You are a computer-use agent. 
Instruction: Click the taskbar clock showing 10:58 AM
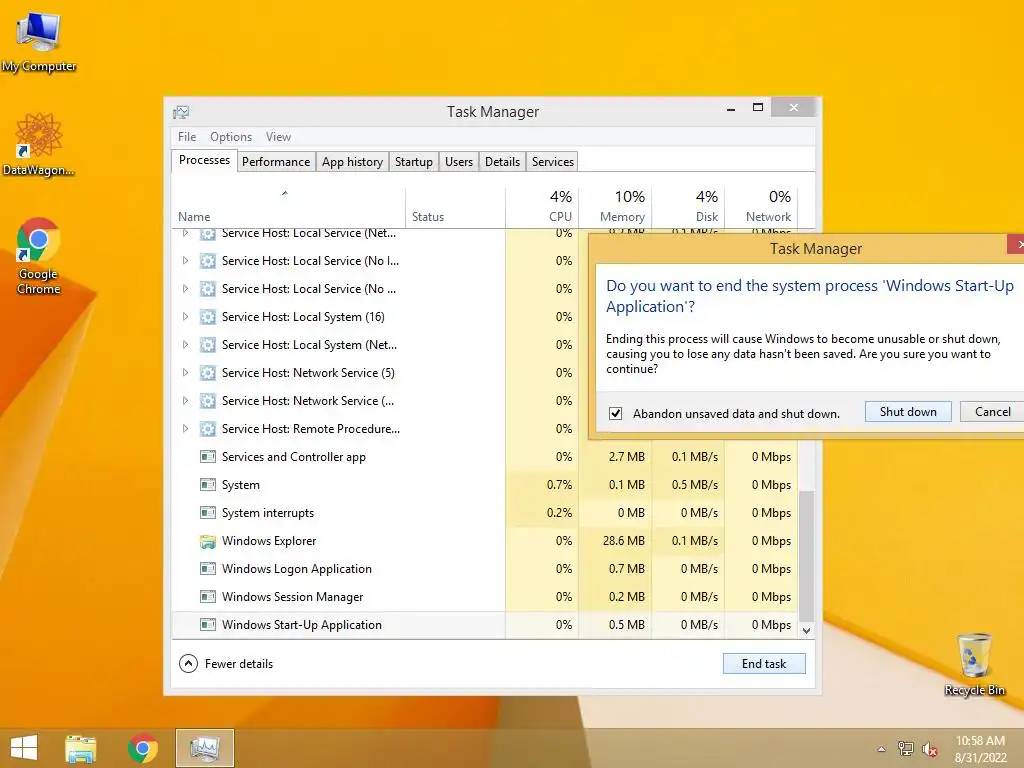(x=980, y=749)
